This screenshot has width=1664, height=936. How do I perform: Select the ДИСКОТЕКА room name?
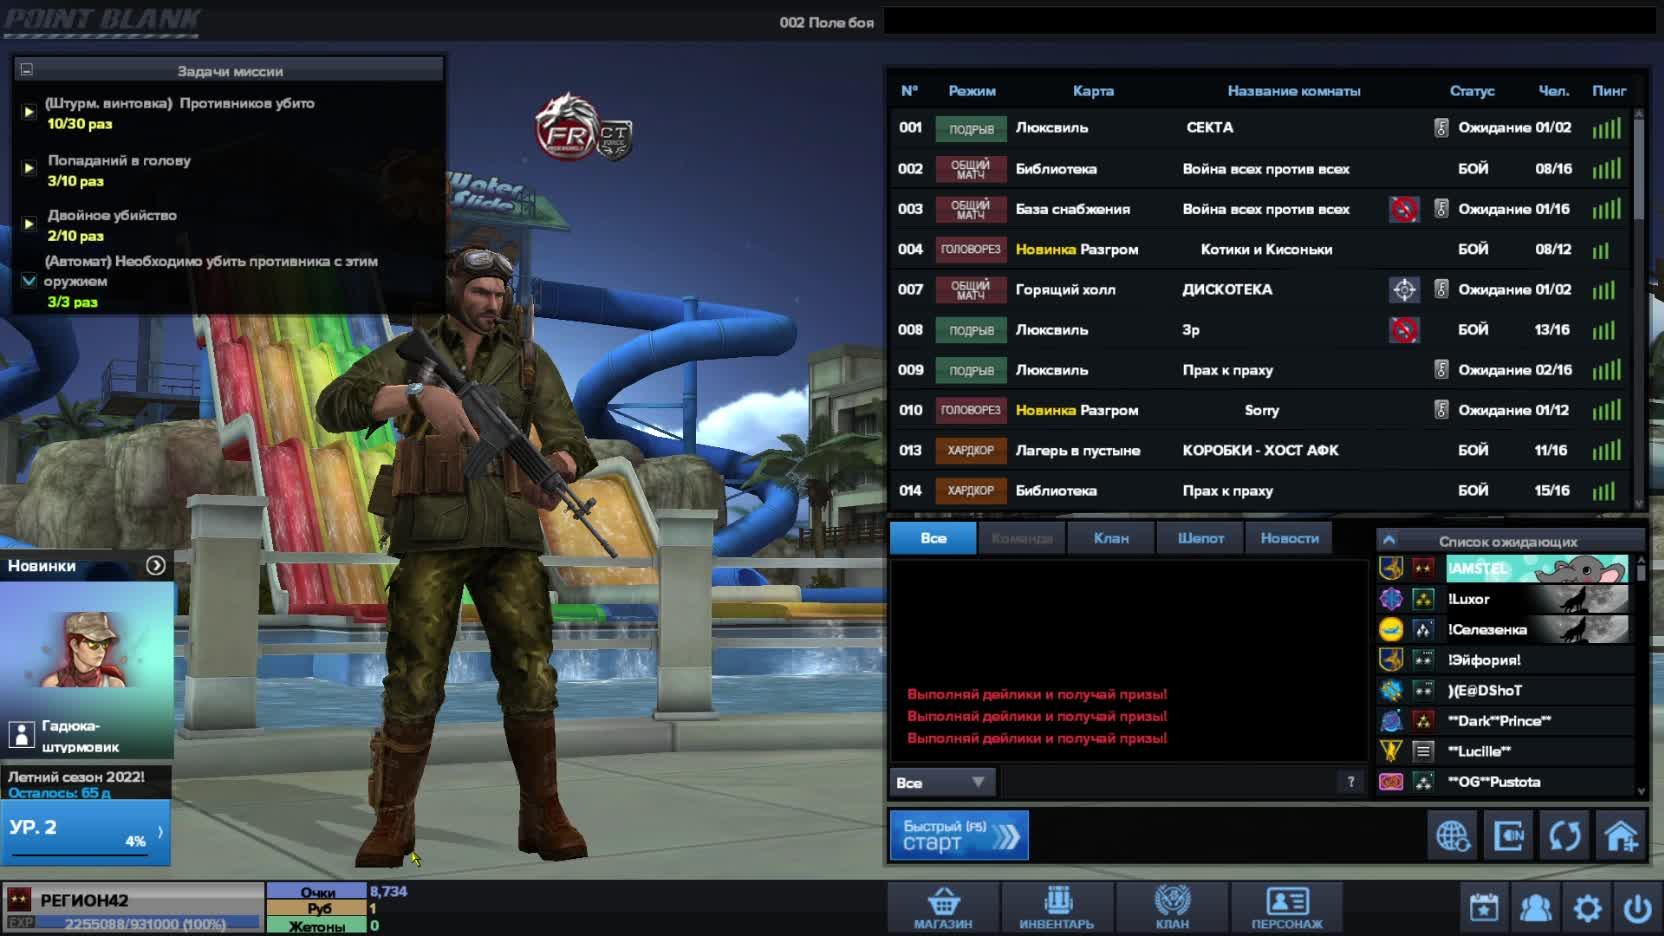[1227, 290]
